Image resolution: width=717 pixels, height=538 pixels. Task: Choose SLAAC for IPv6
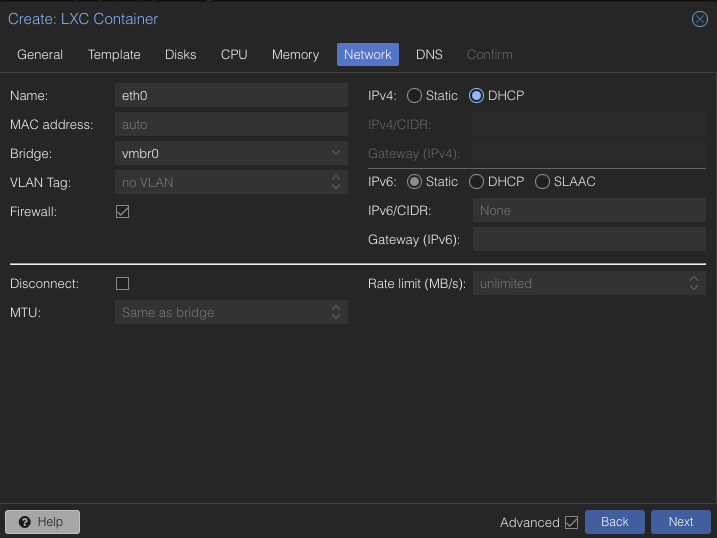(x=543, y=182)
